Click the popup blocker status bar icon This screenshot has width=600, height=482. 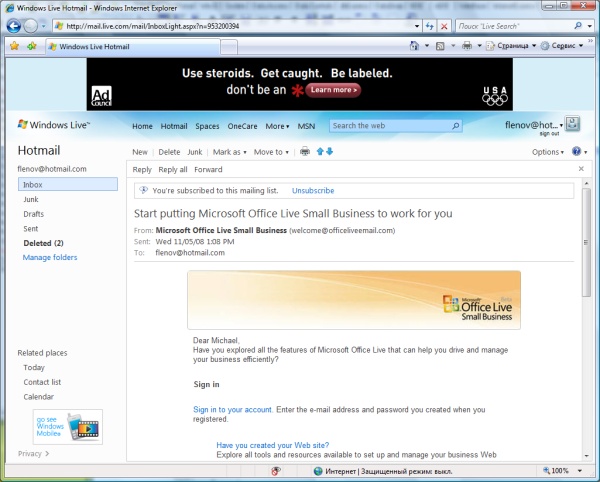coord(276,471)
